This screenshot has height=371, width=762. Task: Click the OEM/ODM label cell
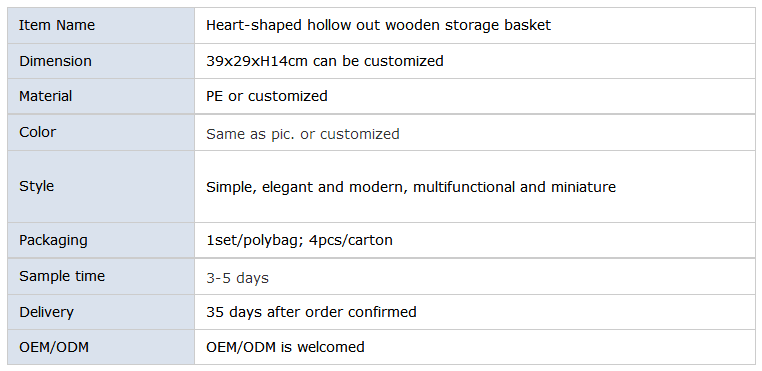pyautogui.click(x=101, y=347)
